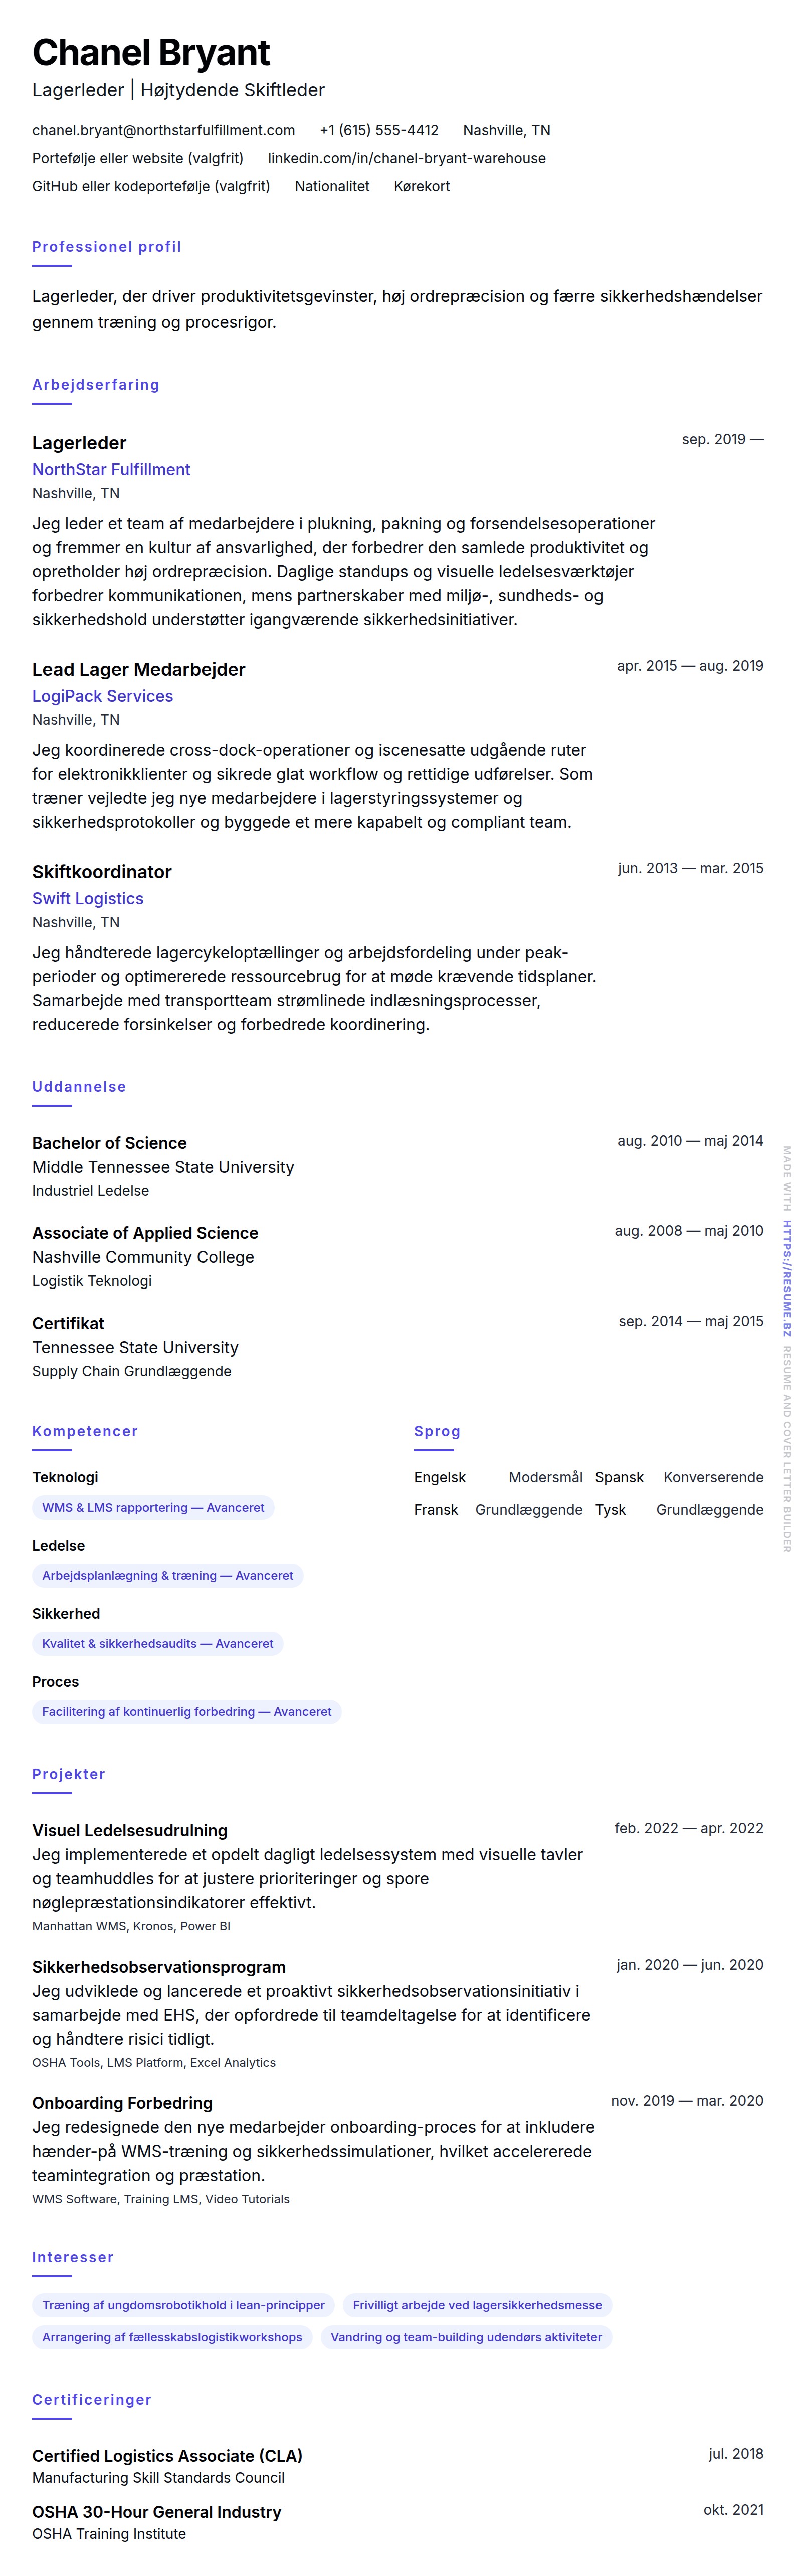Open the HTTPS://RESUME.BZ watermark link
This screenshot has height=2576, width=796.
[x=787, y=1278]
